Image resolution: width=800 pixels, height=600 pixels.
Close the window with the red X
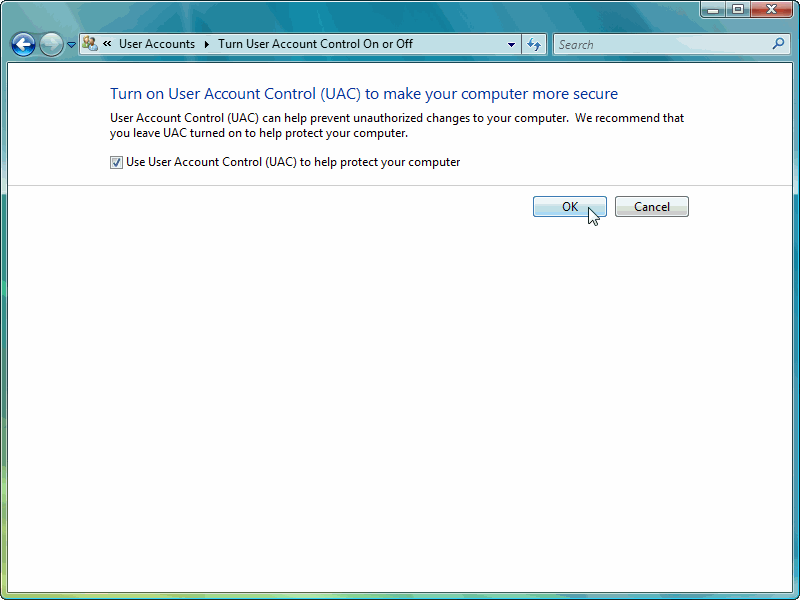[x=771, y=10]
